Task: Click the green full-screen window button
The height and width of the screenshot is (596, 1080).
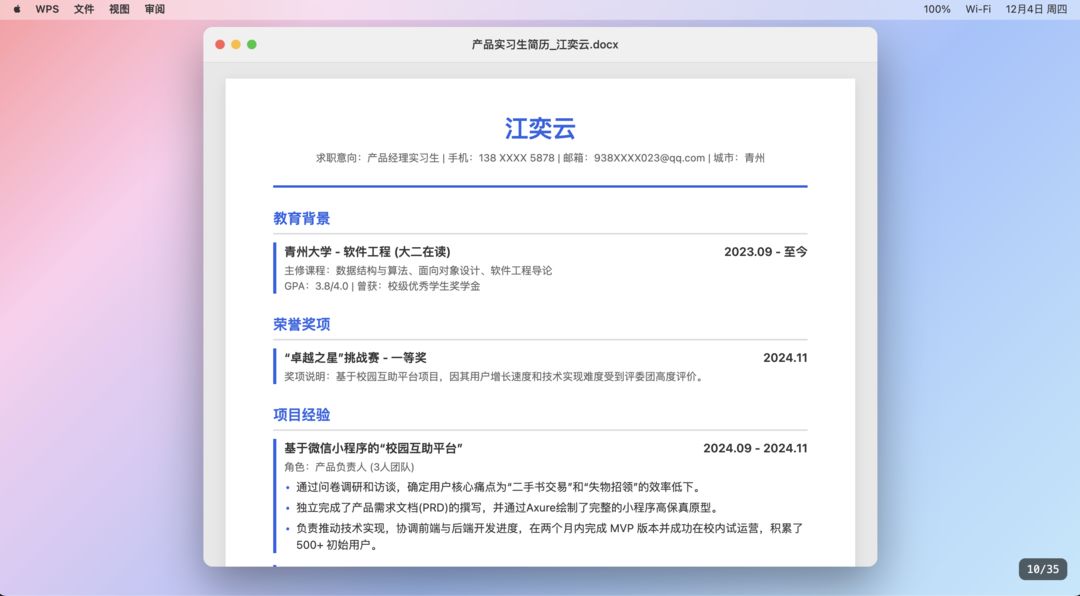Action: click(252, 44)
